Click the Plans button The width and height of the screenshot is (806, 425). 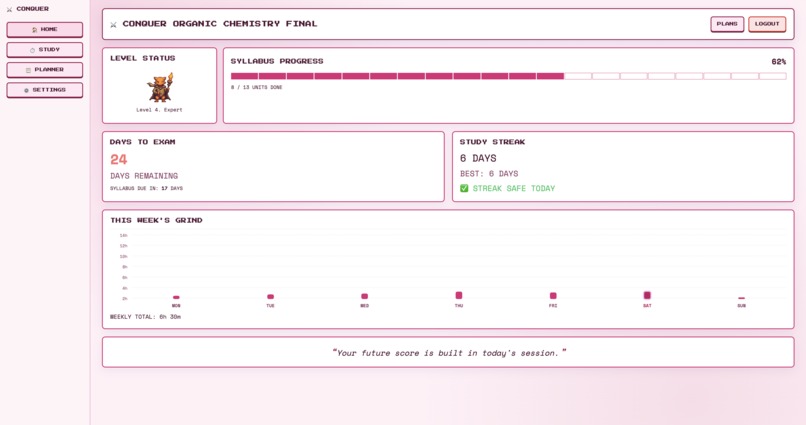click(x=727, y=24)
